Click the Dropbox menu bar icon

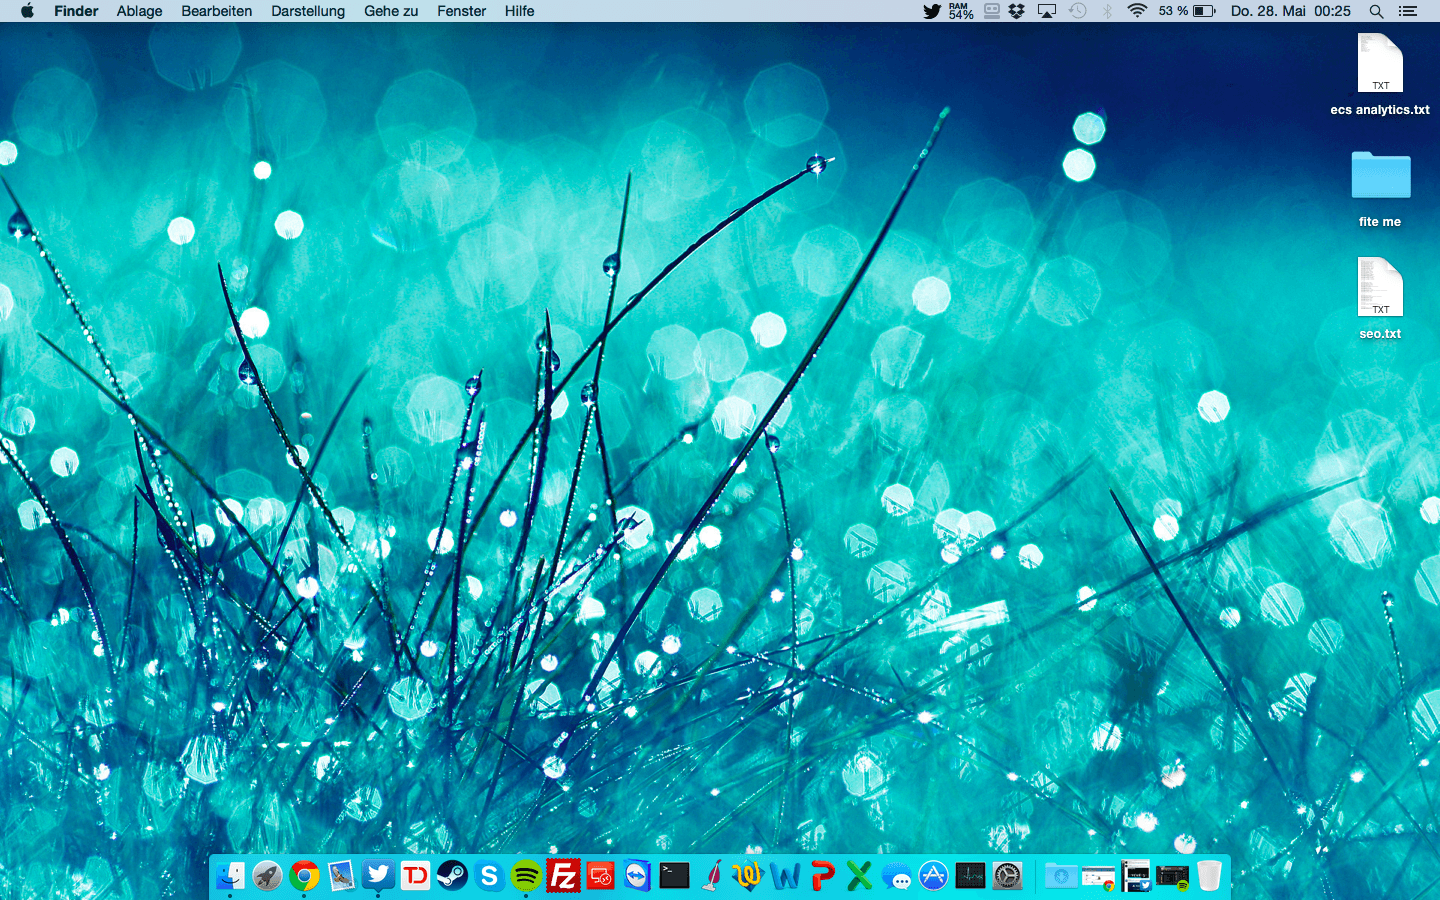(x=1017, y=11)
